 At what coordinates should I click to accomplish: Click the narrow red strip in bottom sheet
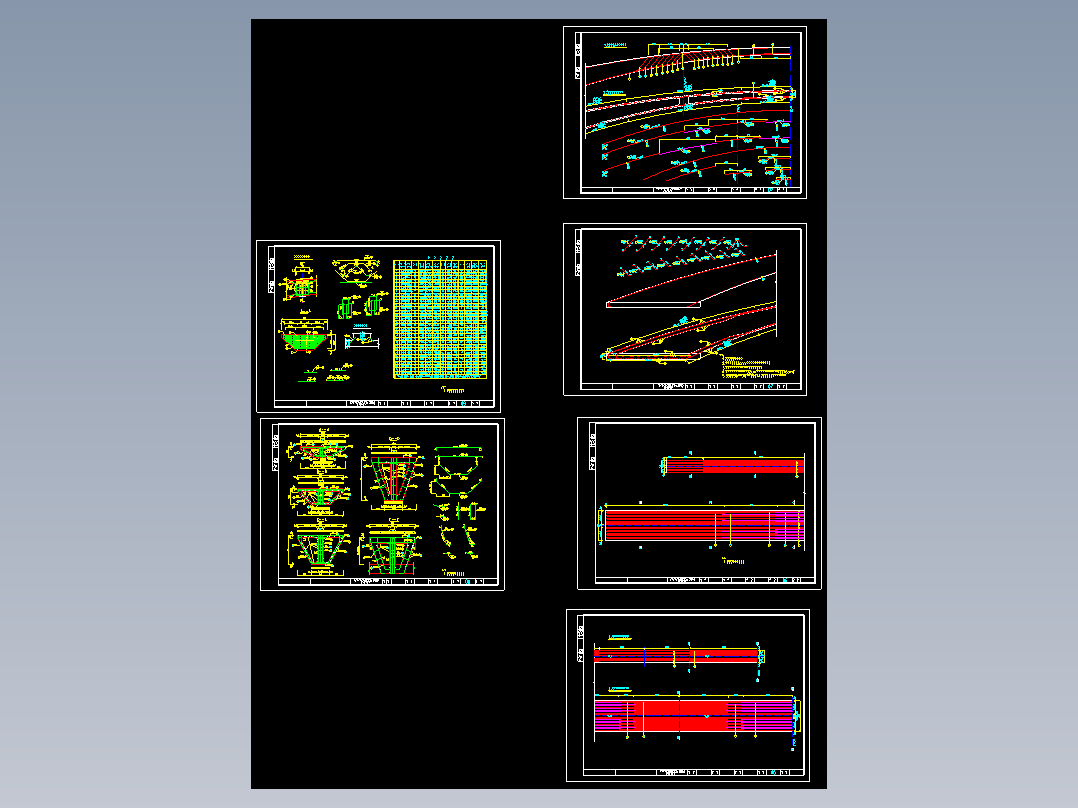pyautogui.click(x=676, y=657)
